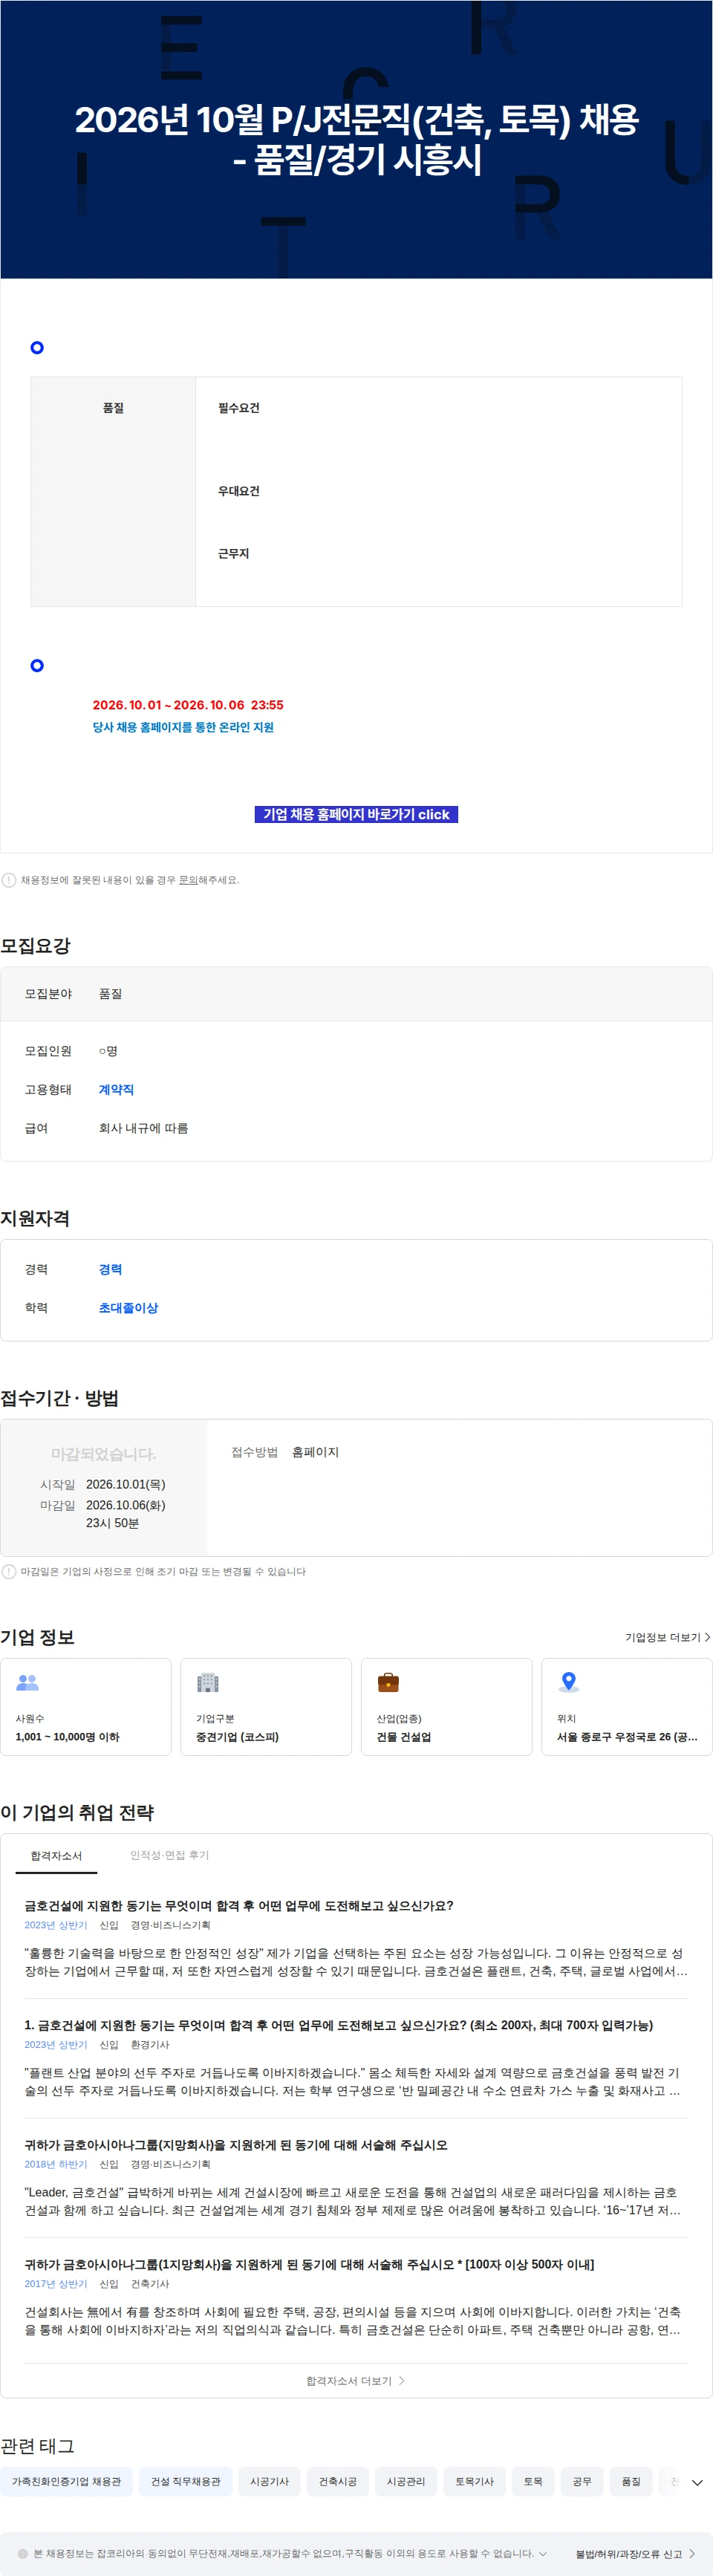Click the 홈페이지 application method value

(x=315, y=1452)
